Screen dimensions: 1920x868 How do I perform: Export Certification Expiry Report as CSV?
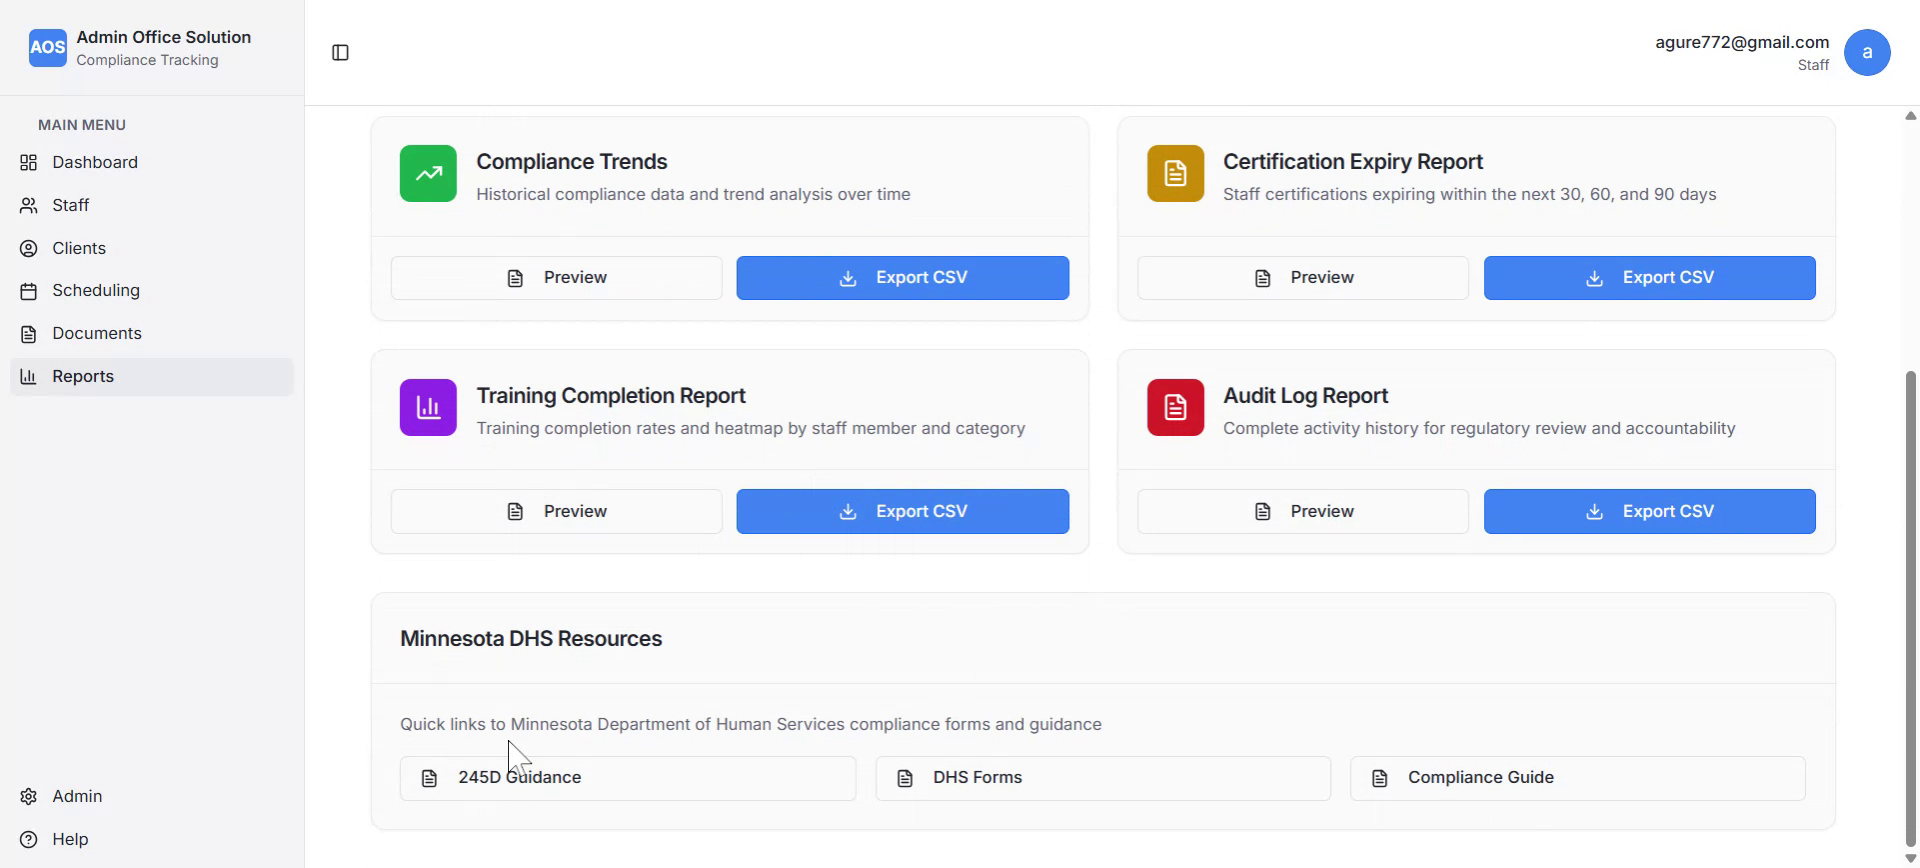1649,278
